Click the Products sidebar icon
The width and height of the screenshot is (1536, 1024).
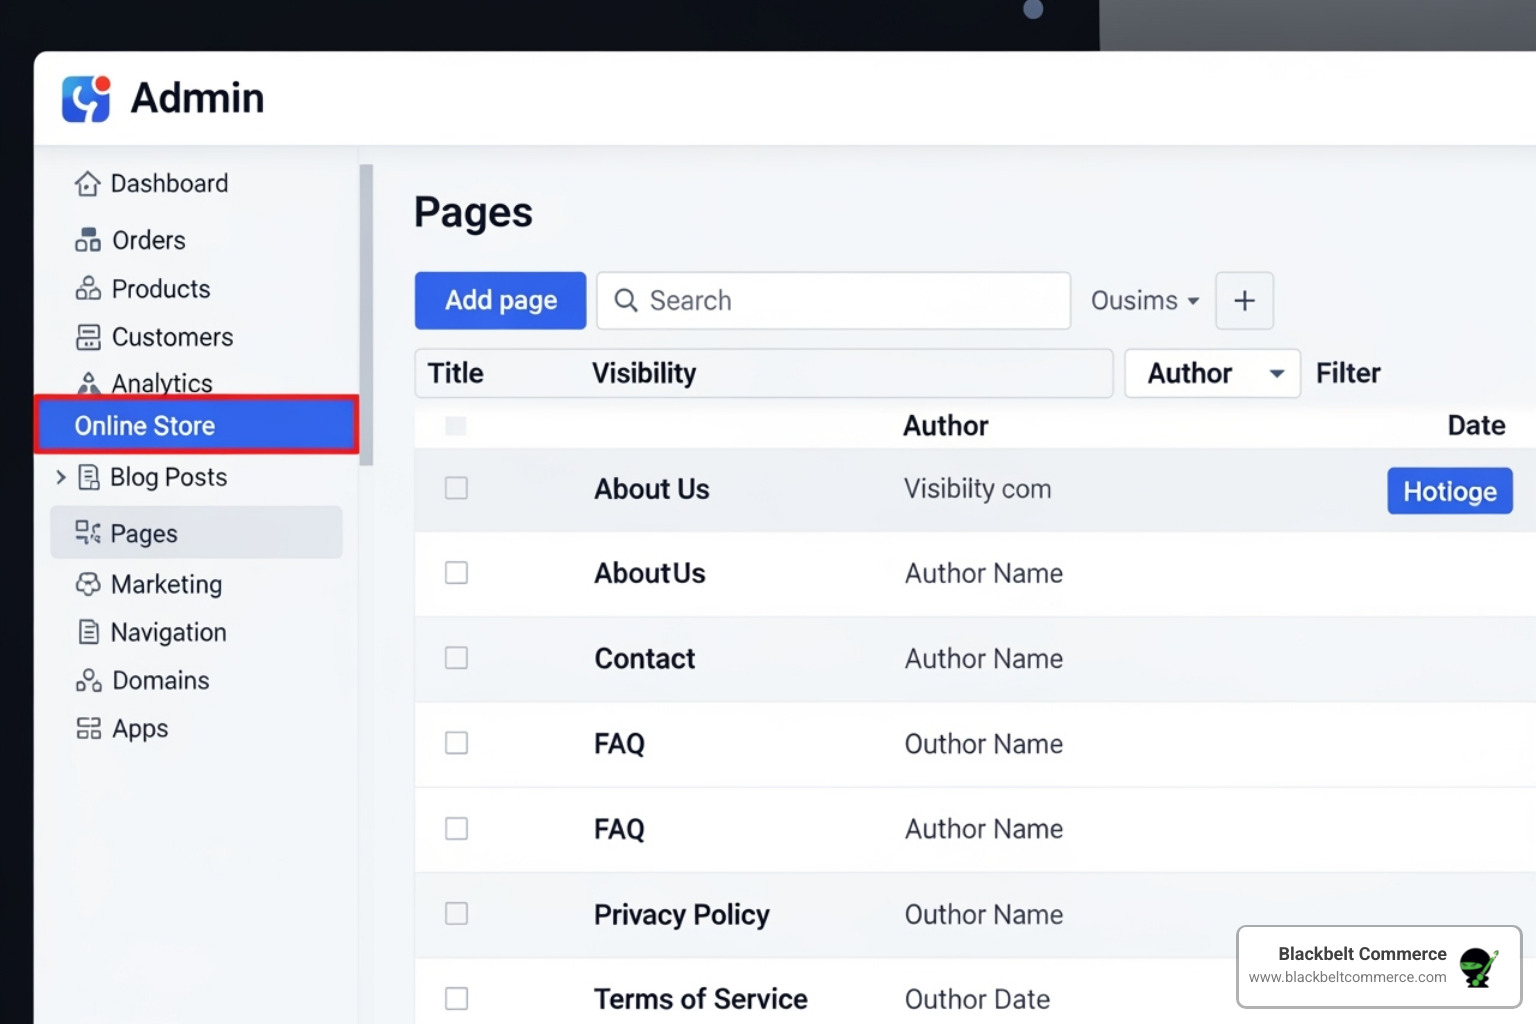pos(88,288)
